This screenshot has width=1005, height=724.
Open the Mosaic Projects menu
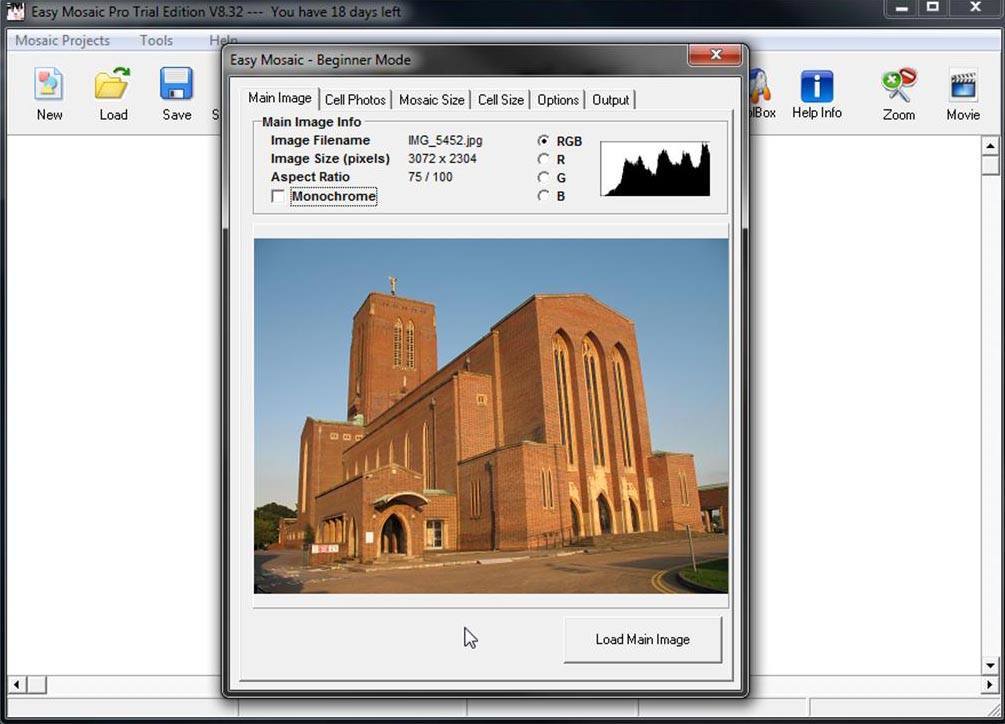pyautogui.click(x=62, y=40)
